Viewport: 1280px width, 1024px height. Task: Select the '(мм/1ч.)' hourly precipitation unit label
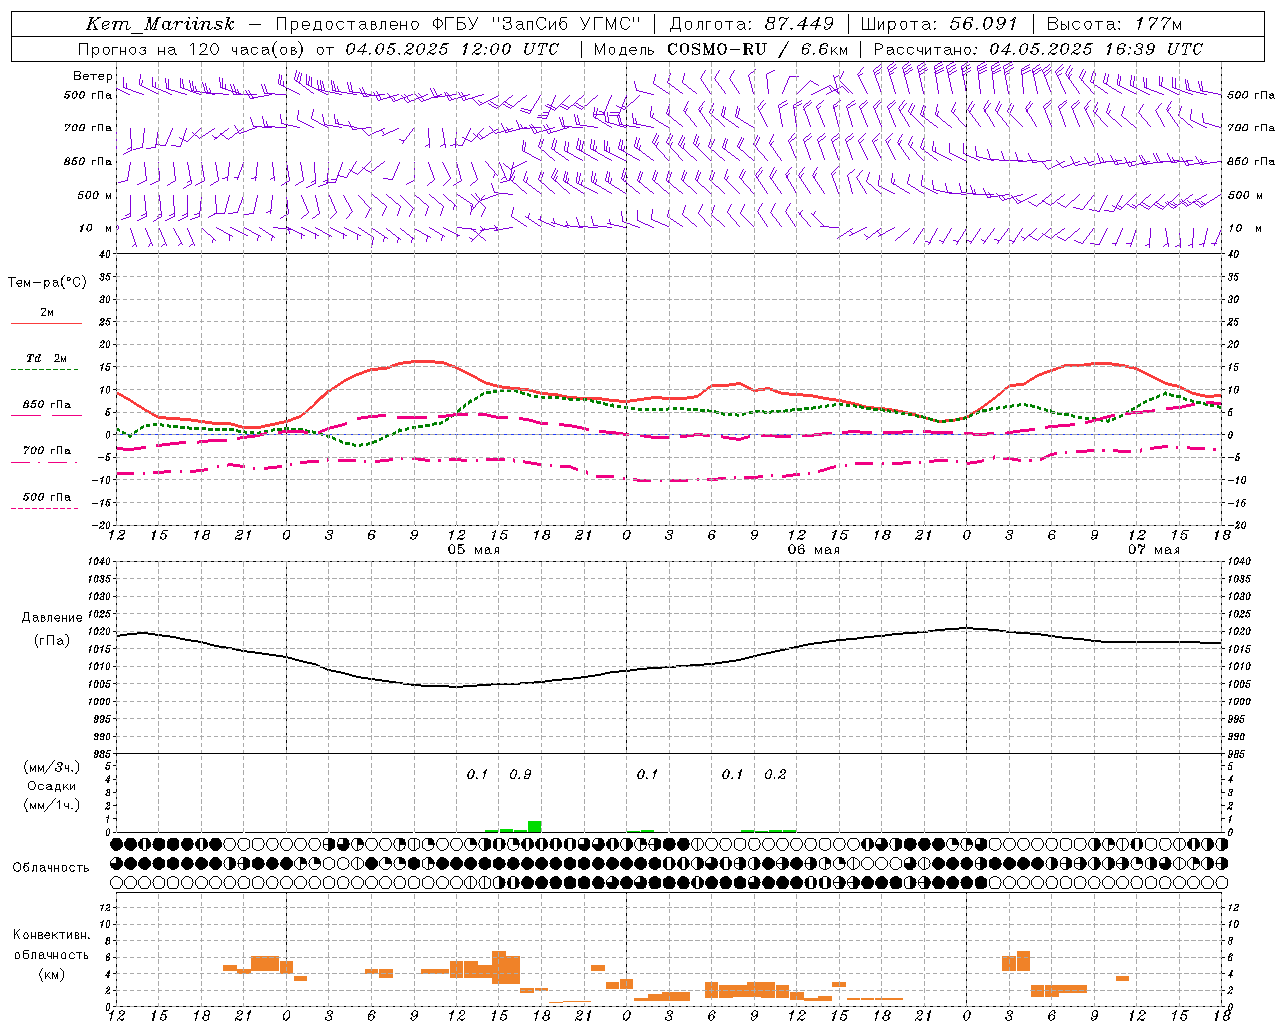pyautogui.click(x=52, y=805)
